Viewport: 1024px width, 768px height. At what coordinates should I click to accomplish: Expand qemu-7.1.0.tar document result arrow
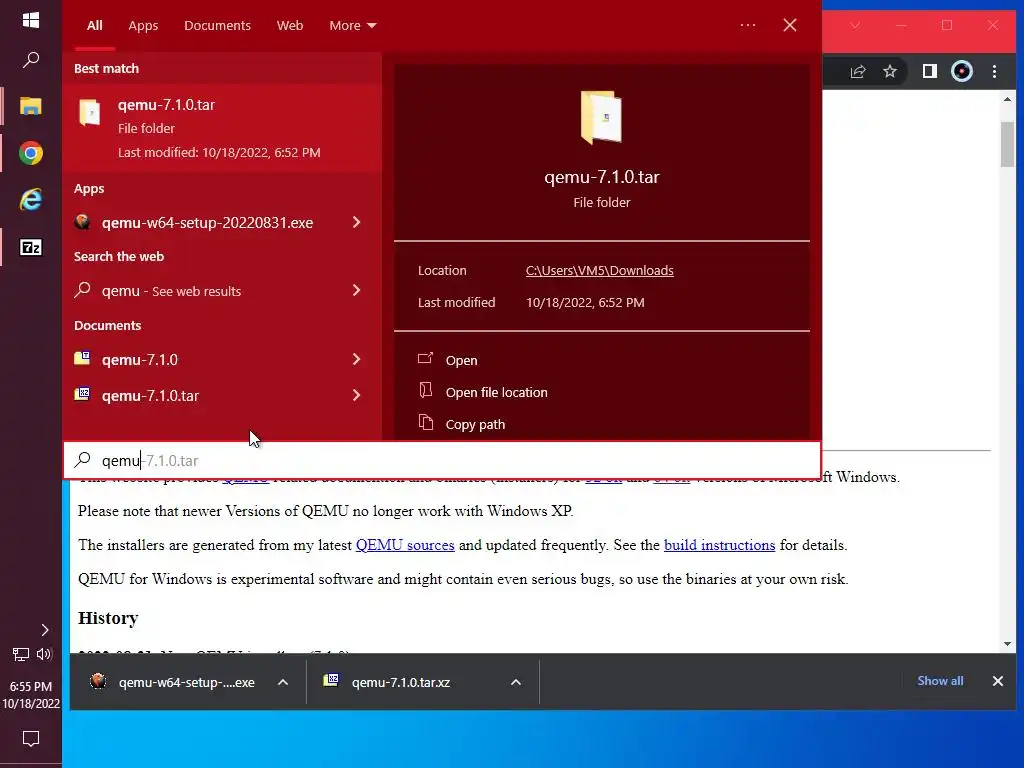point(357,395)
